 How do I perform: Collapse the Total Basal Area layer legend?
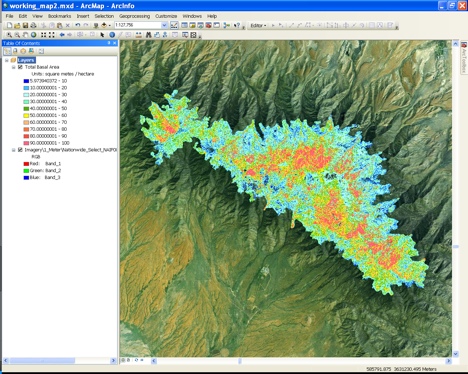(14, 67)
